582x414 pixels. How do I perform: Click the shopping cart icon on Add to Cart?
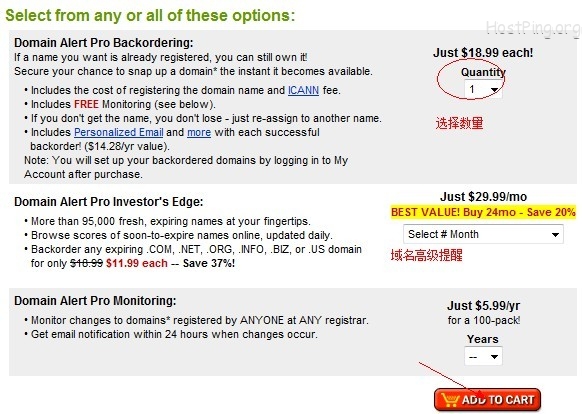[x=451, y=400]
